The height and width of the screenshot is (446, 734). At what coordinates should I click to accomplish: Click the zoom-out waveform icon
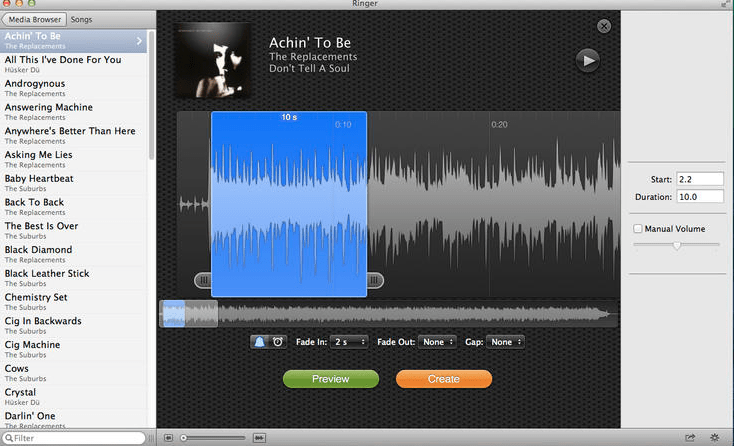[x=169, y=438]
